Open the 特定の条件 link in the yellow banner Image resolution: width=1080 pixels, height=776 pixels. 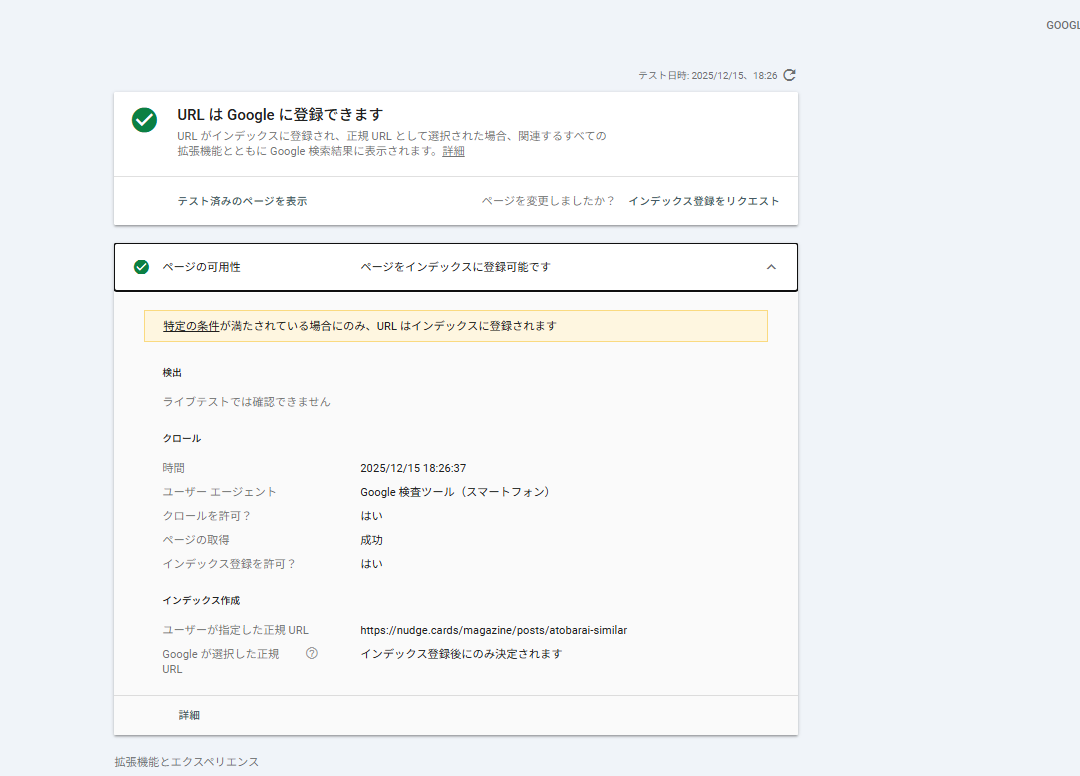pos(191,326)
